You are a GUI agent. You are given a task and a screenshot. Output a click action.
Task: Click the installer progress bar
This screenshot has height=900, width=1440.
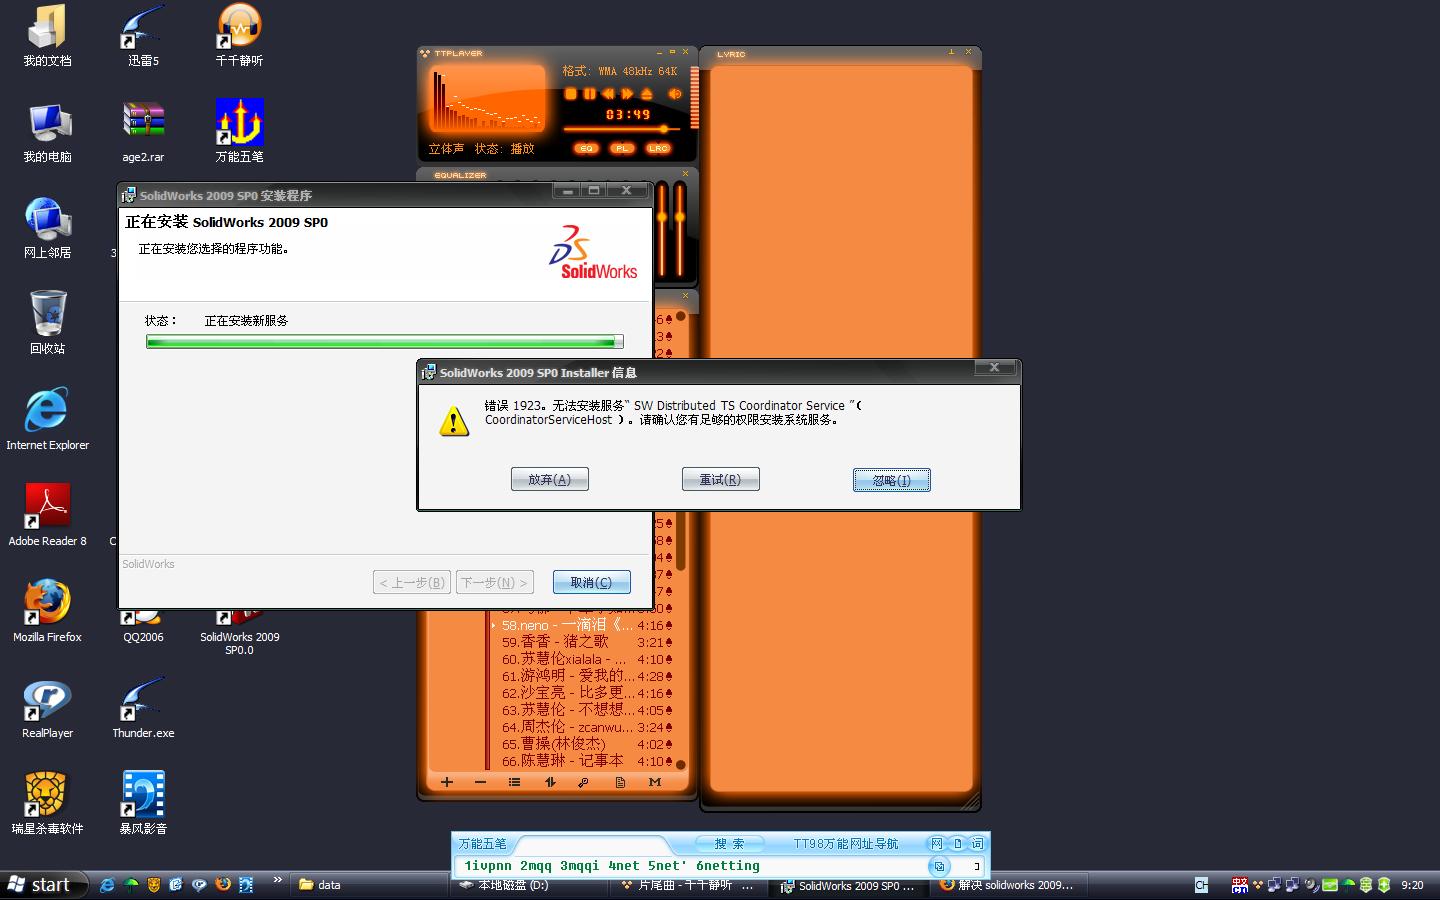[x=385, y=342]
